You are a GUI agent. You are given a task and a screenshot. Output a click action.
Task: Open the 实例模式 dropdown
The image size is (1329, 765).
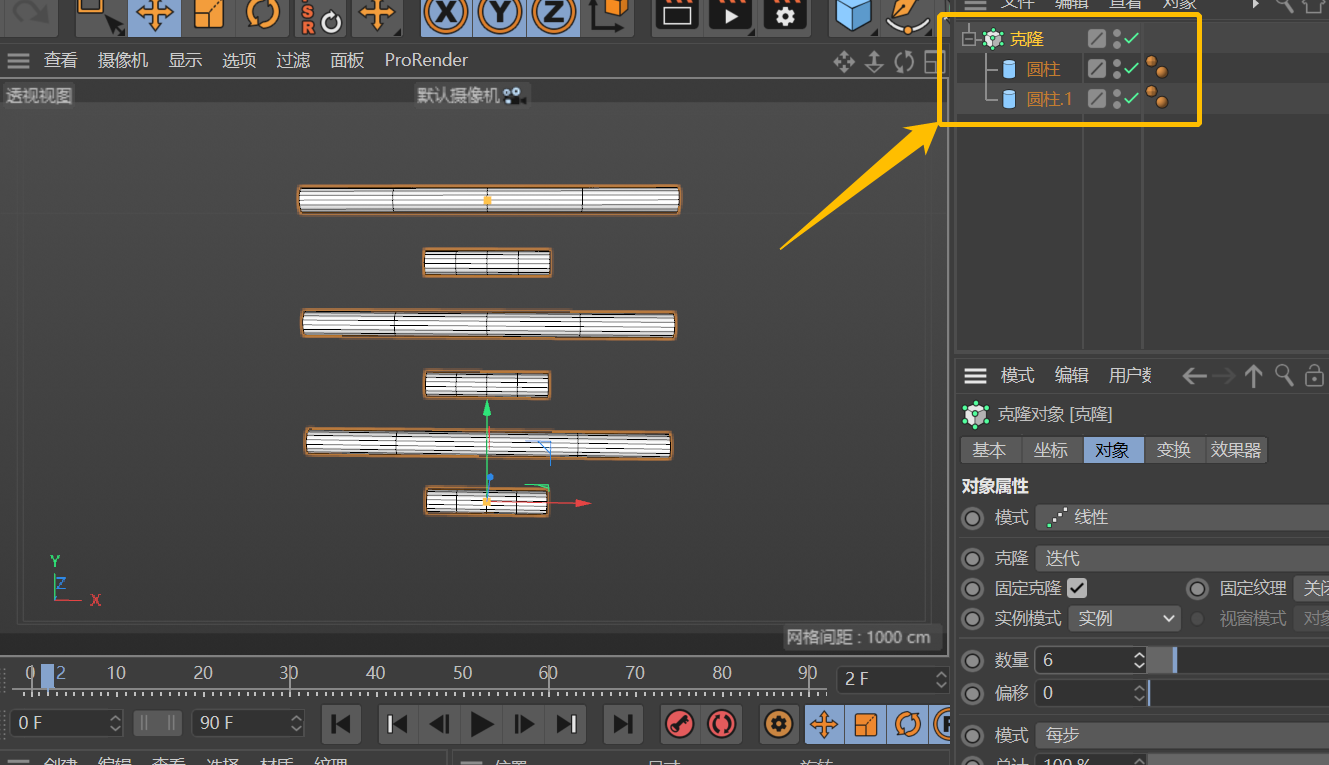tap(1125, 618)
